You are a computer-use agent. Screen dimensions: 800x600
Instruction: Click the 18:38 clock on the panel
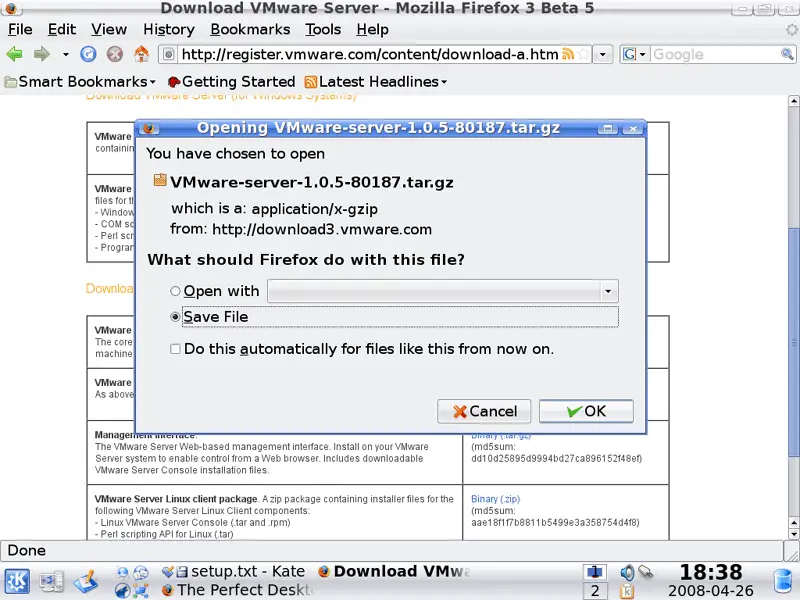711,572
